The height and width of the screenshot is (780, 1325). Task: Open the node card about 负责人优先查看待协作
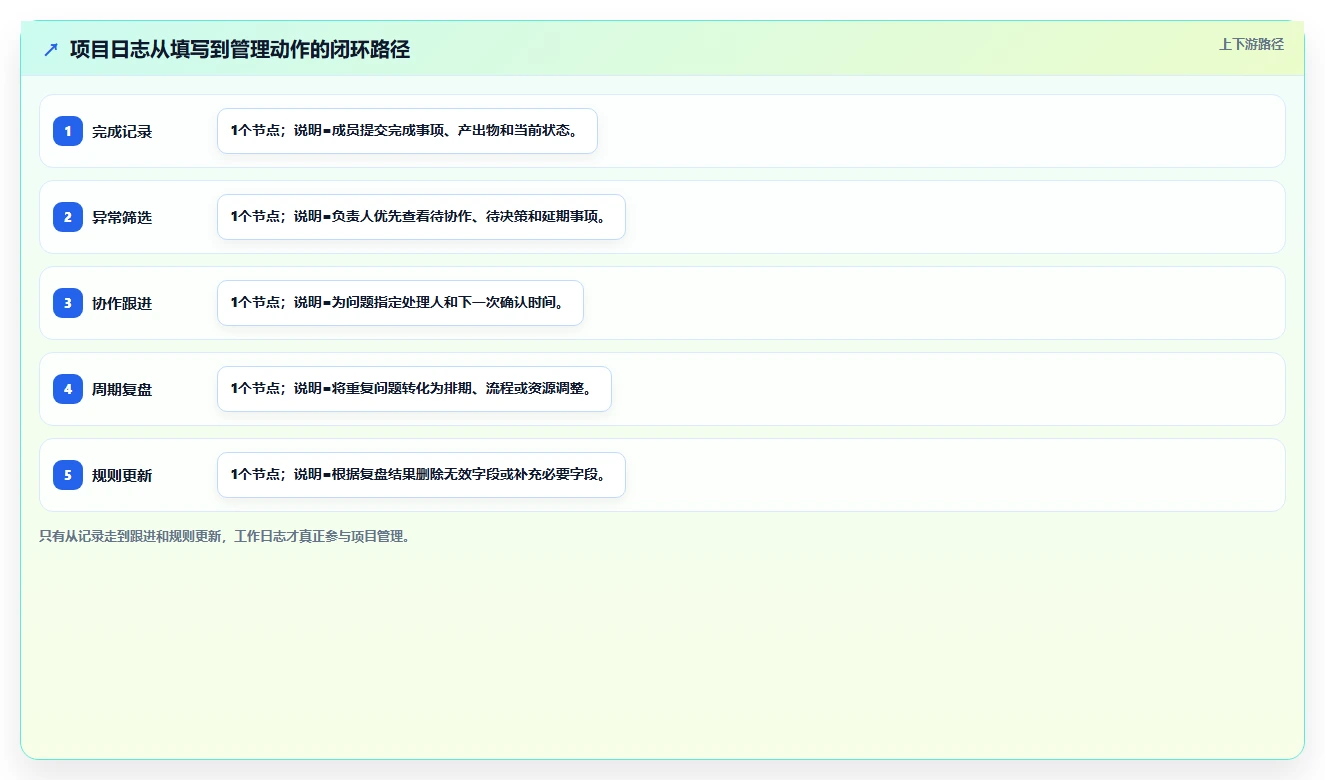(x=421, y=217)
